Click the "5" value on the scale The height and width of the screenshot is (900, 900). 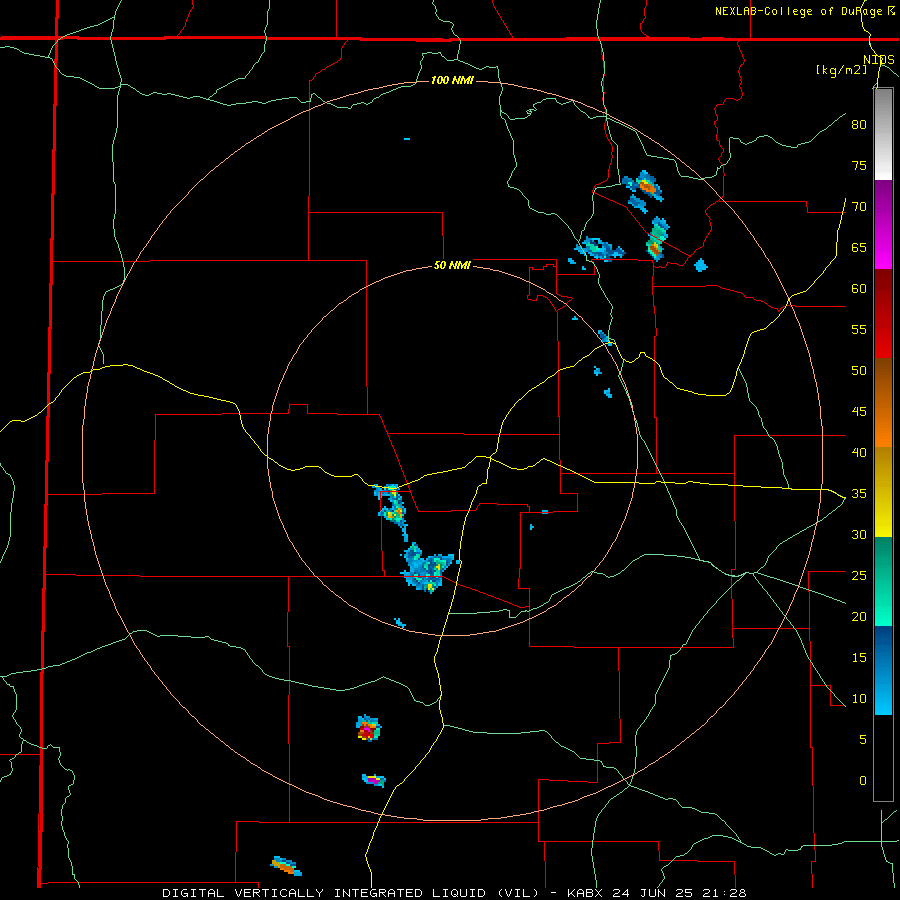click(863, 740)
